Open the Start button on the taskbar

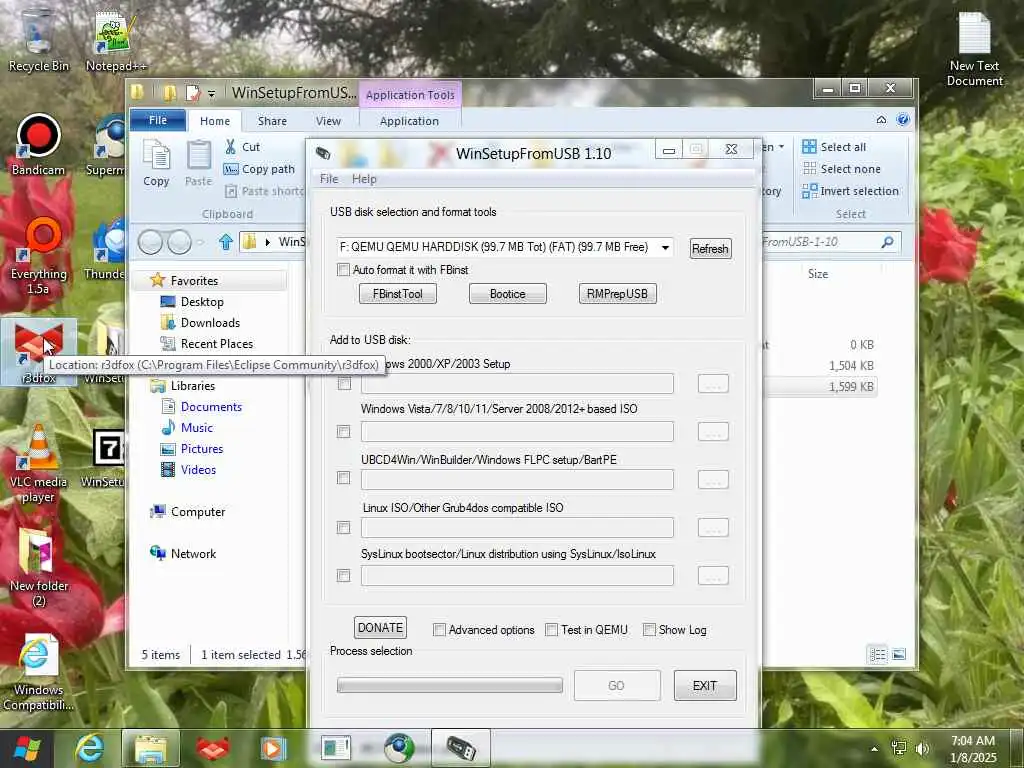26,748
